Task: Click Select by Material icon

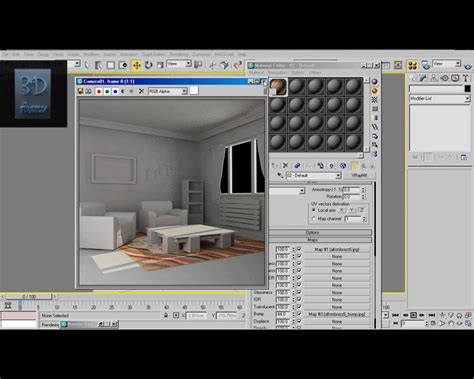Action: (x=375, y=145)
